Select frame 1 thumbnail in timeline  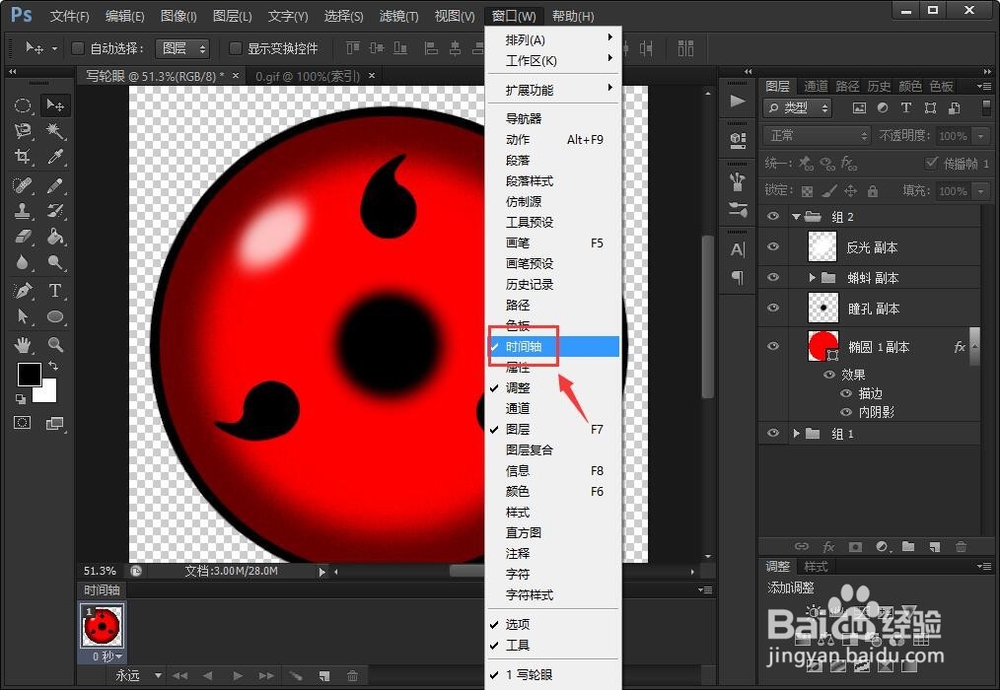coord(102,626)
